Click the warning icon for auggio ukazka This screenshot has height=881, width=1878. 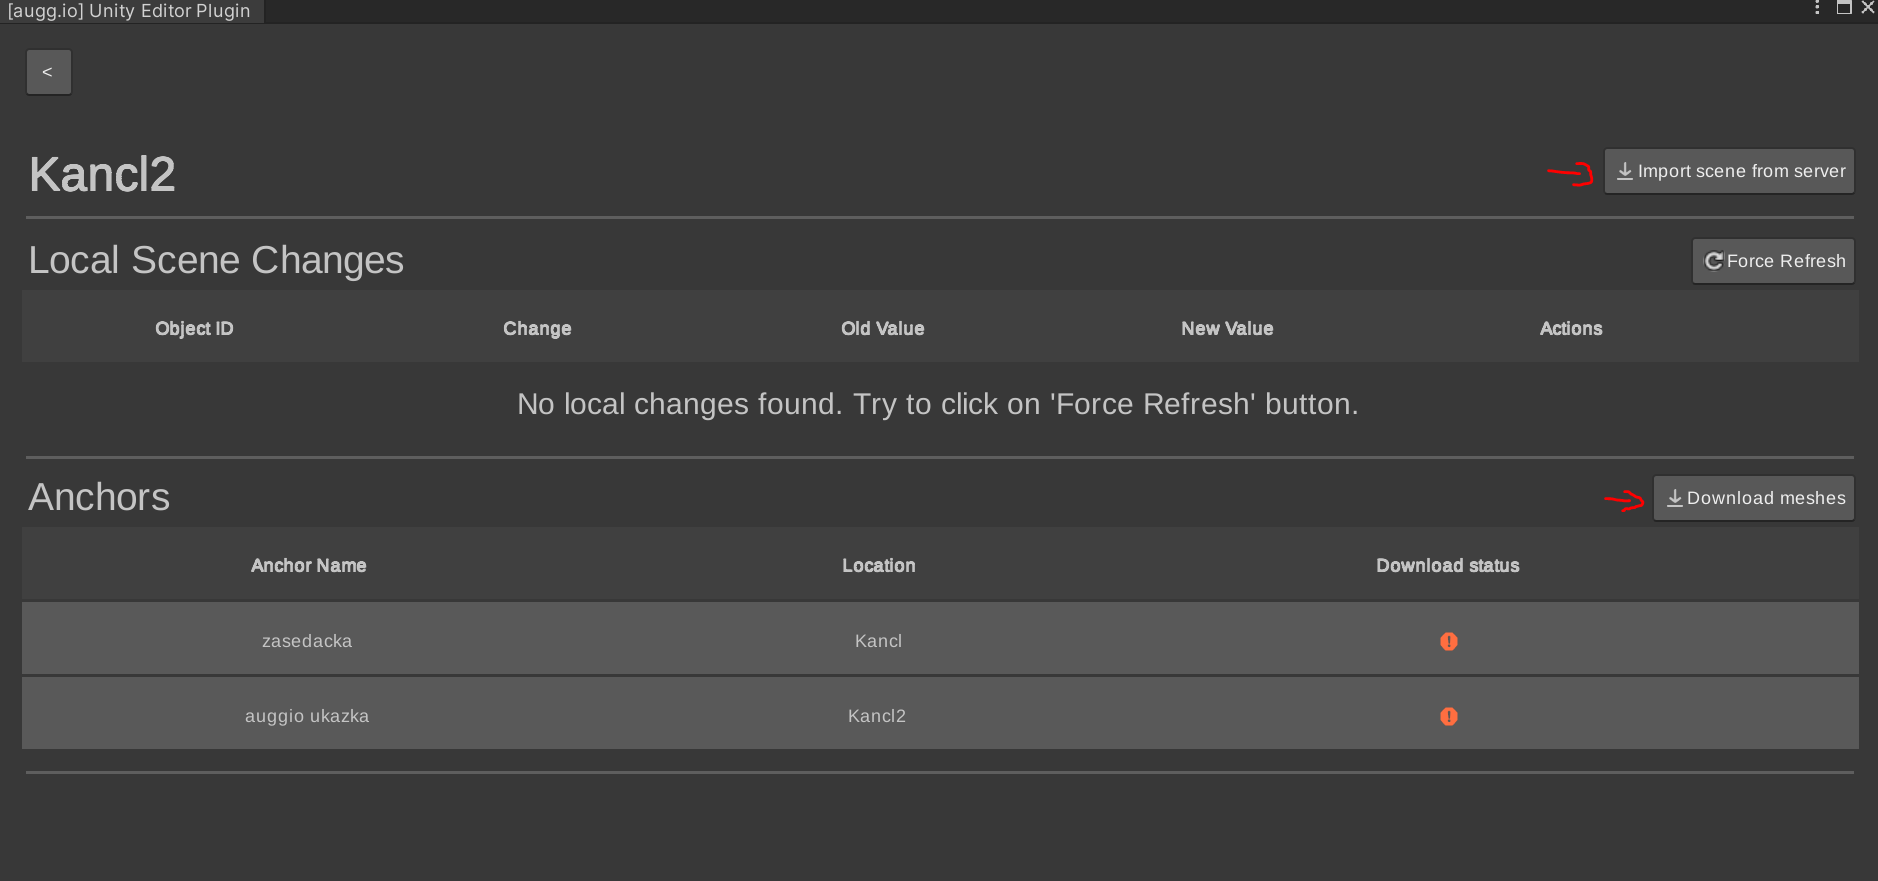coord(1448,716)
